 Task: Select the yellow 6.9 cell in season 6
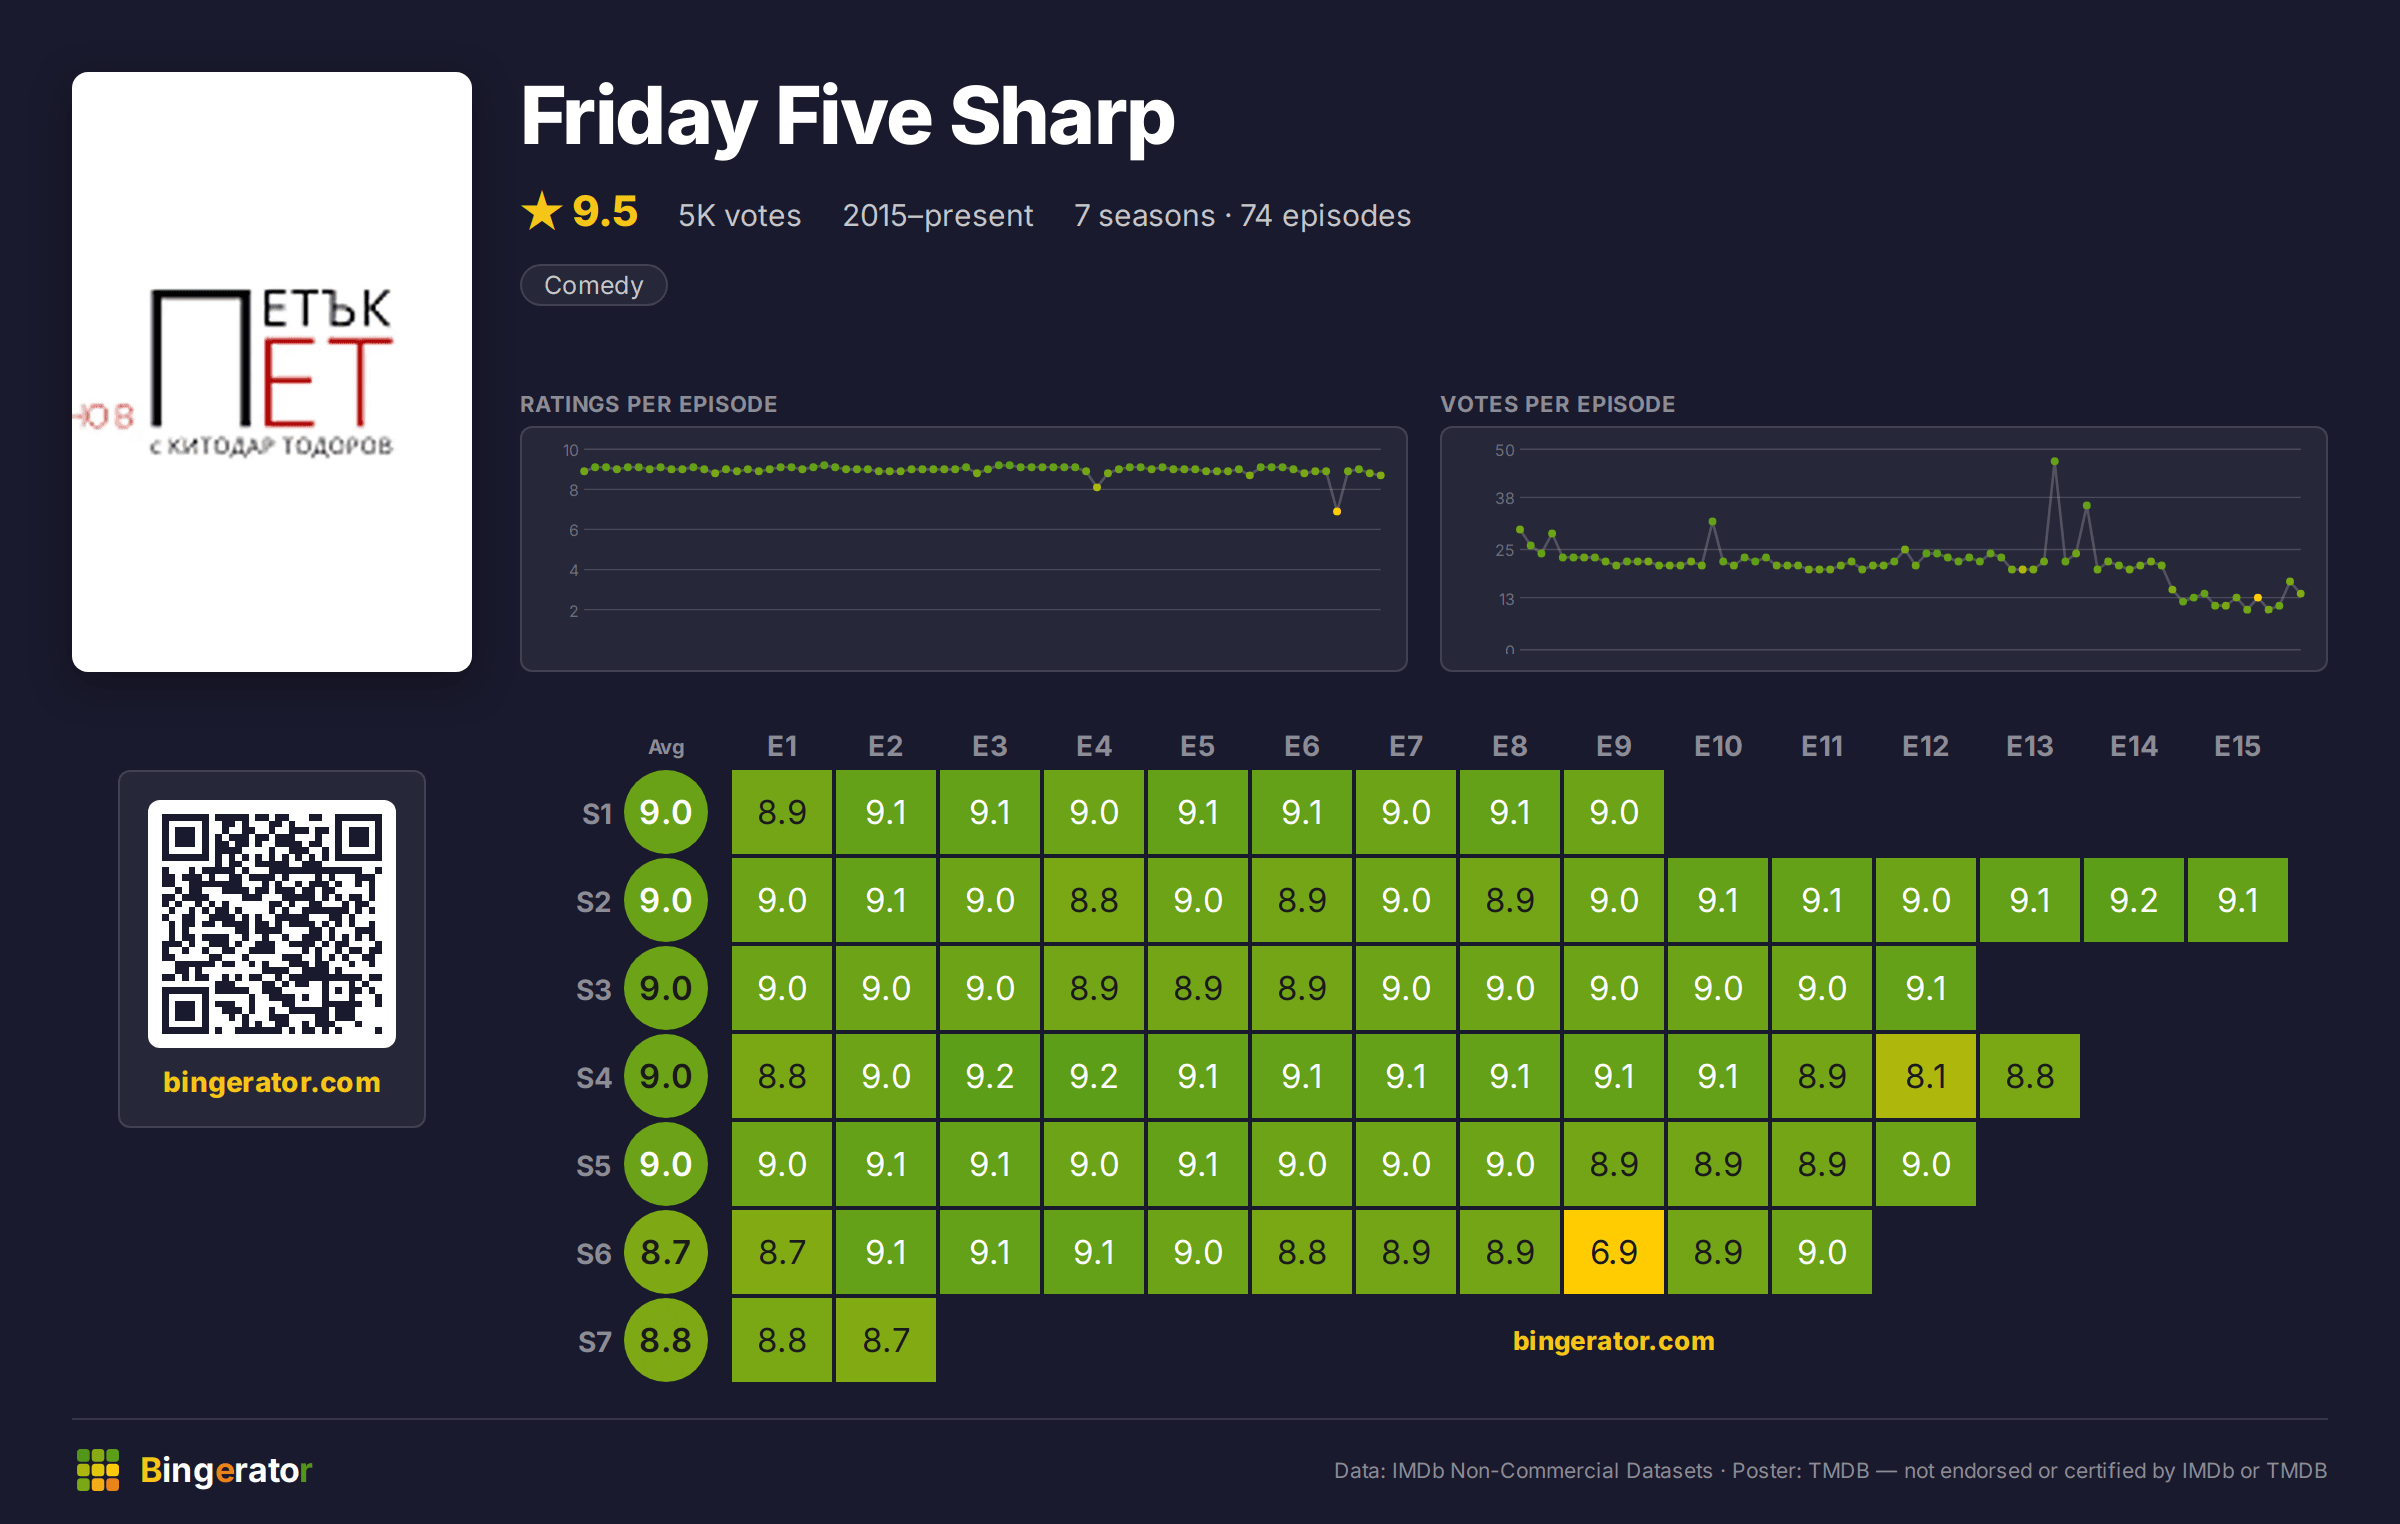pyautogui.click(x=1614, y=1252)
